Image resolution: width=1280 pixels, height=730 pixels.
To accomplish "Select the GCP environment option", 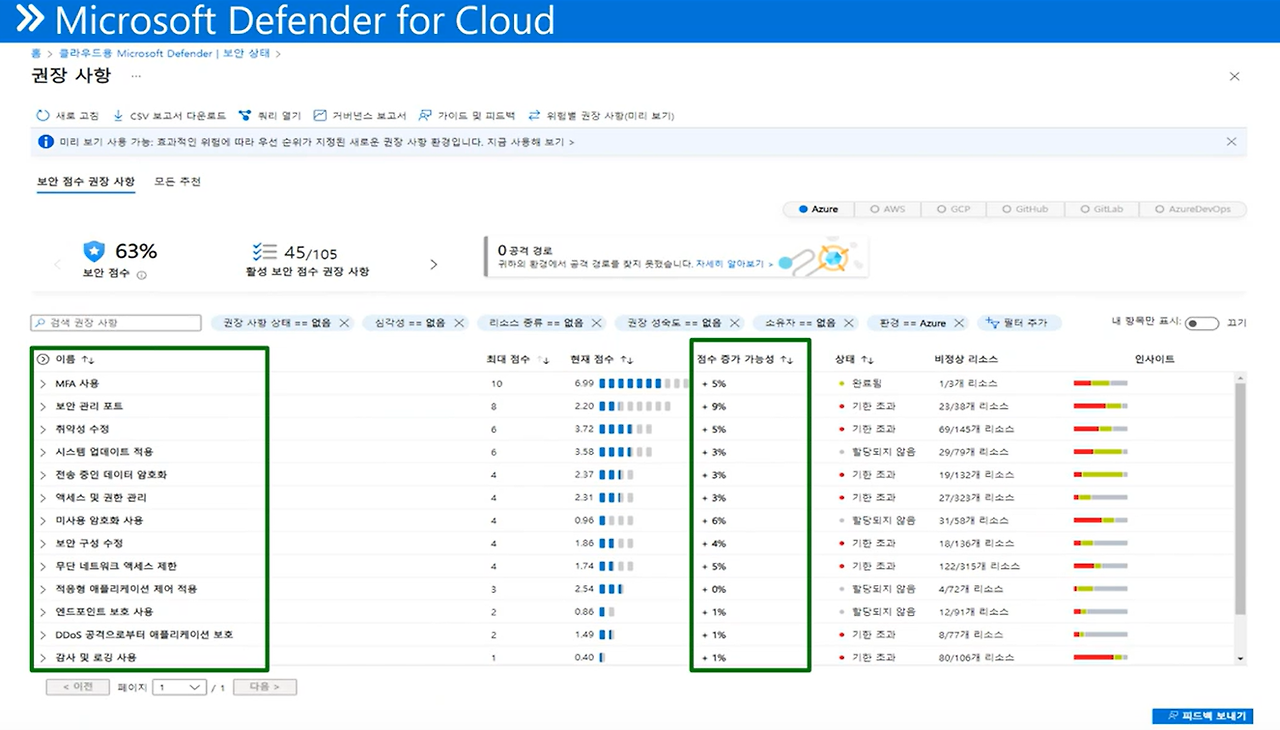I will click(954, 209).
